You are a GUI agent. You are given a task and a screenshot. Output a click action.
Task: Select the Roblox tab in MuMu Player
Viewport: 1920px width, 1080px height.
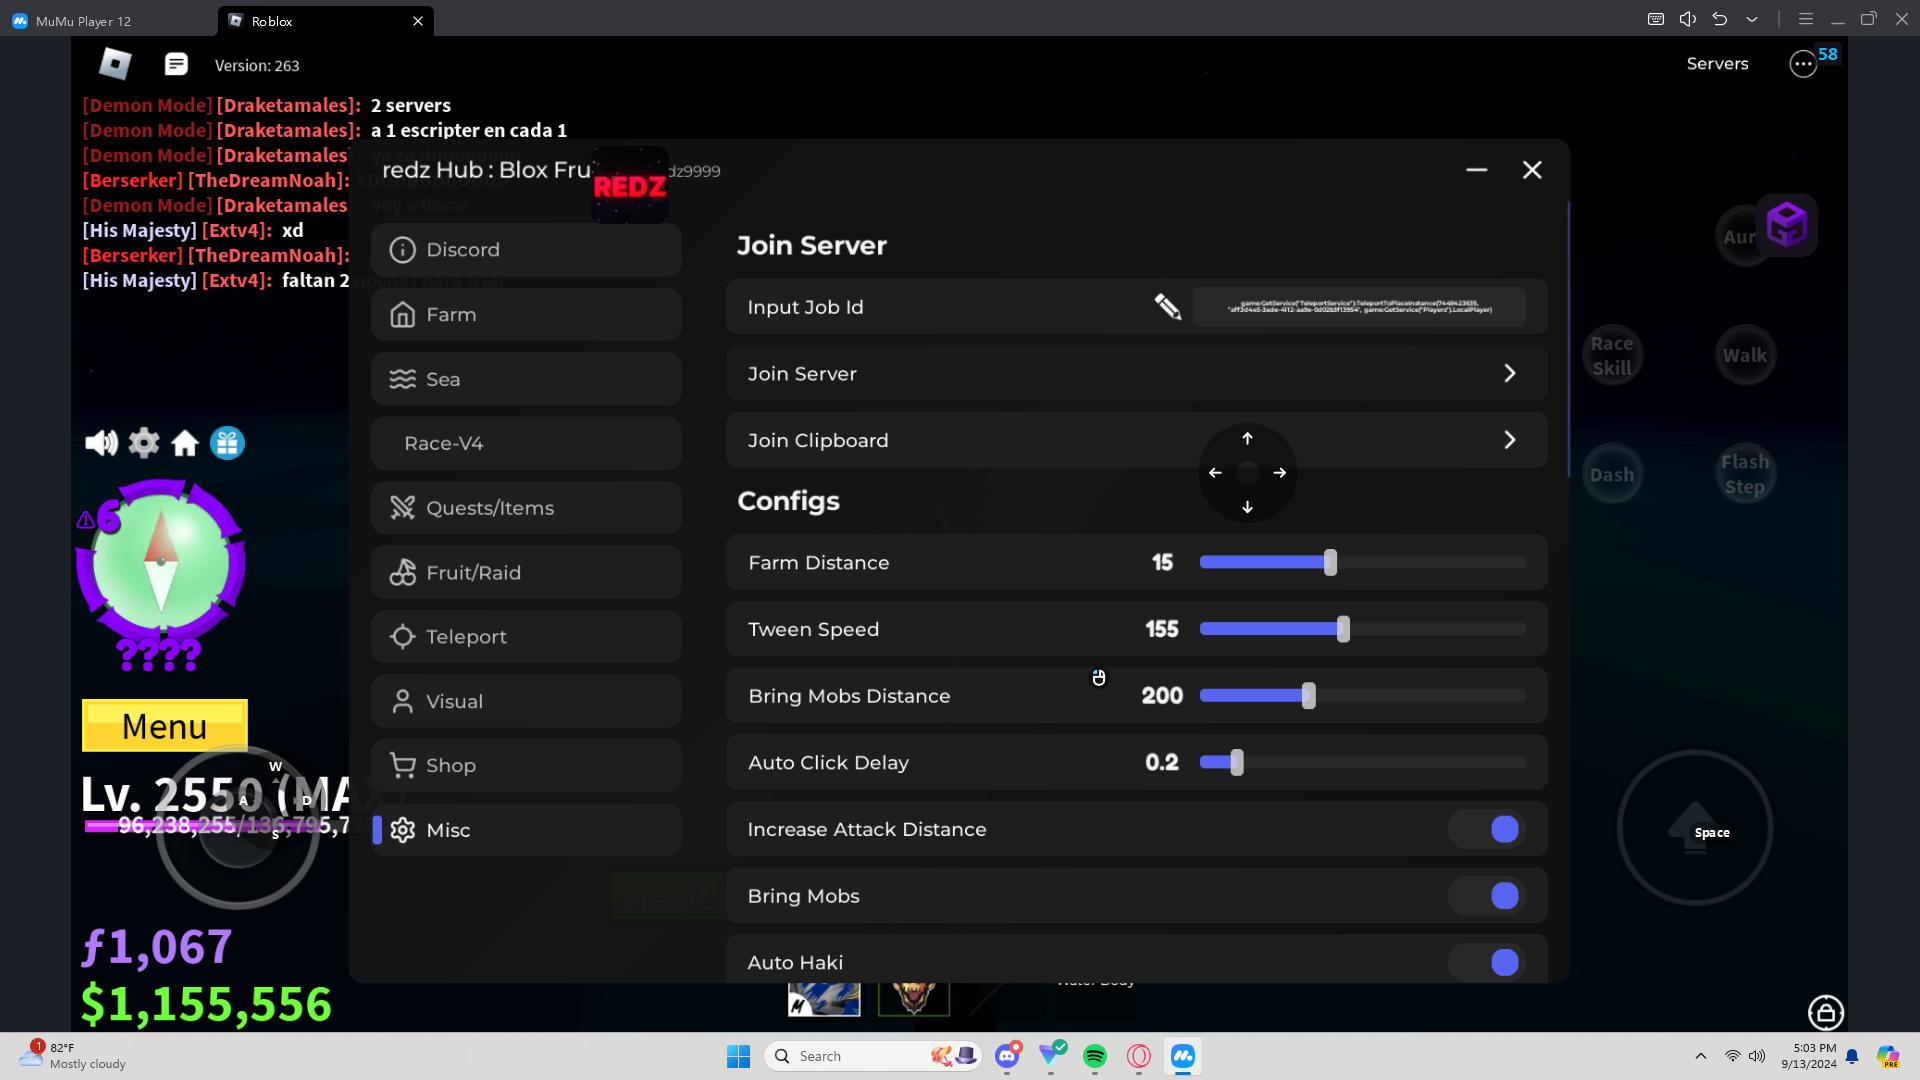coord(325,21)
